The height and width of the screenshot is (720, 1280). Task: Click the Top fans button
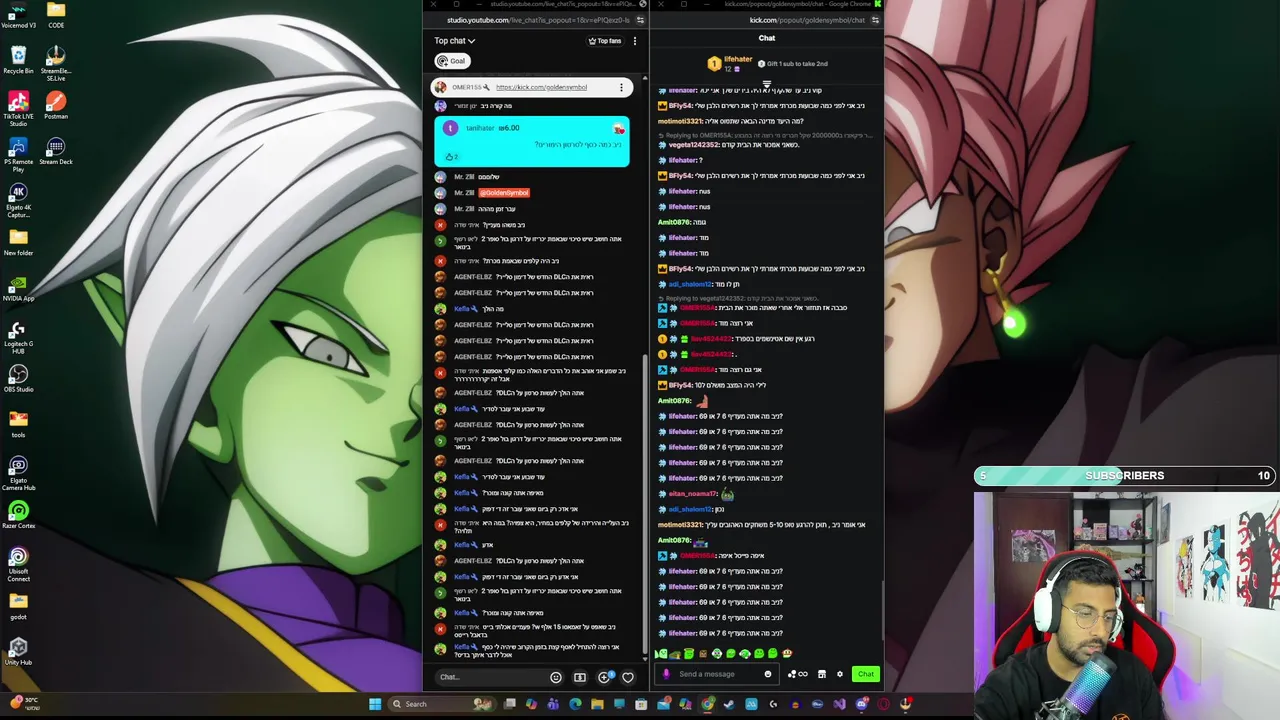pos(605,41)
